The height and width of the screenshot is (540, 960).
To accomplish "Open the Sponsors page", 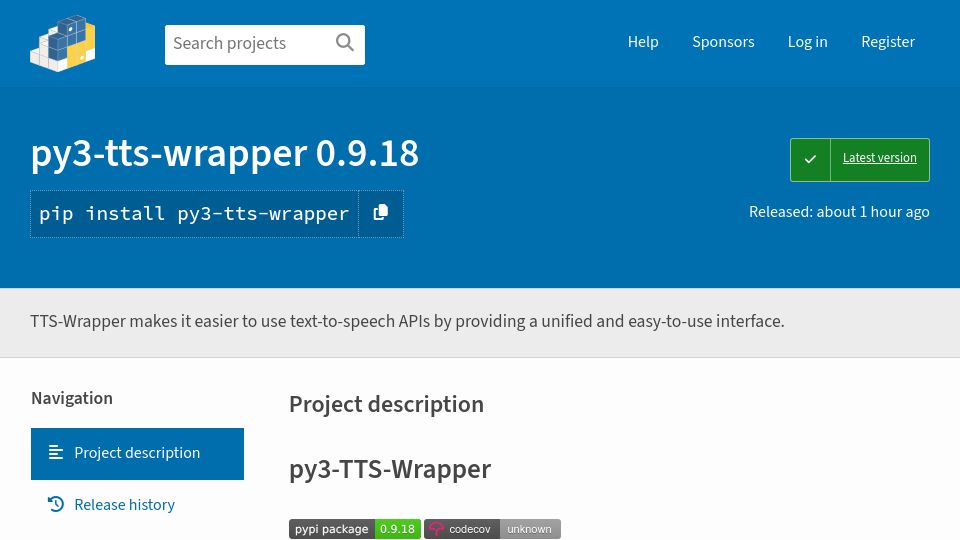I will (x=723, y=42).
